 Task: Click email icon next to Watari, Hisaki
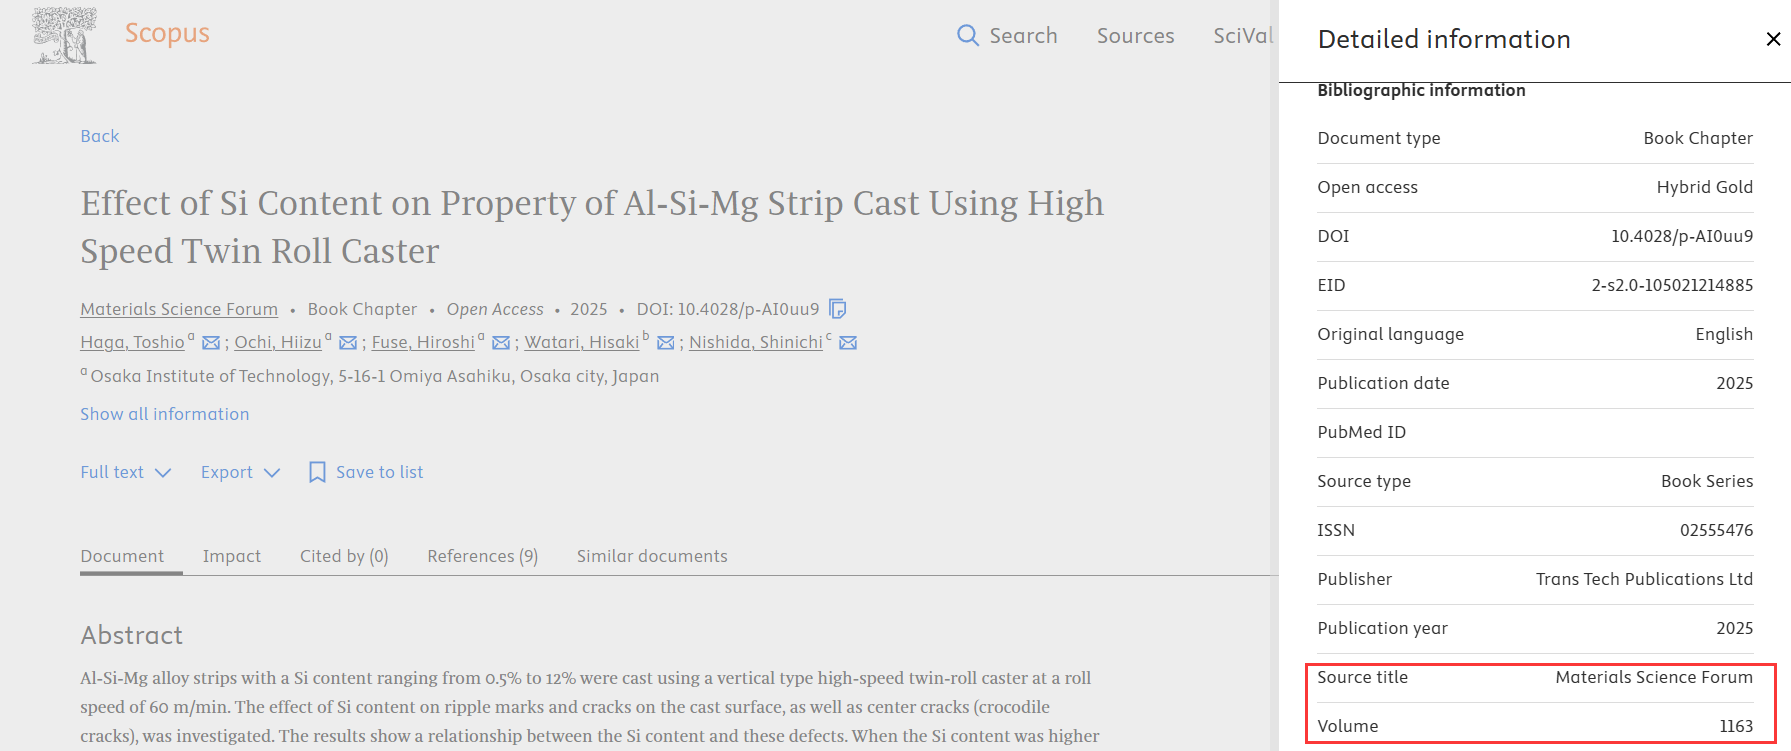pos(665,343)
